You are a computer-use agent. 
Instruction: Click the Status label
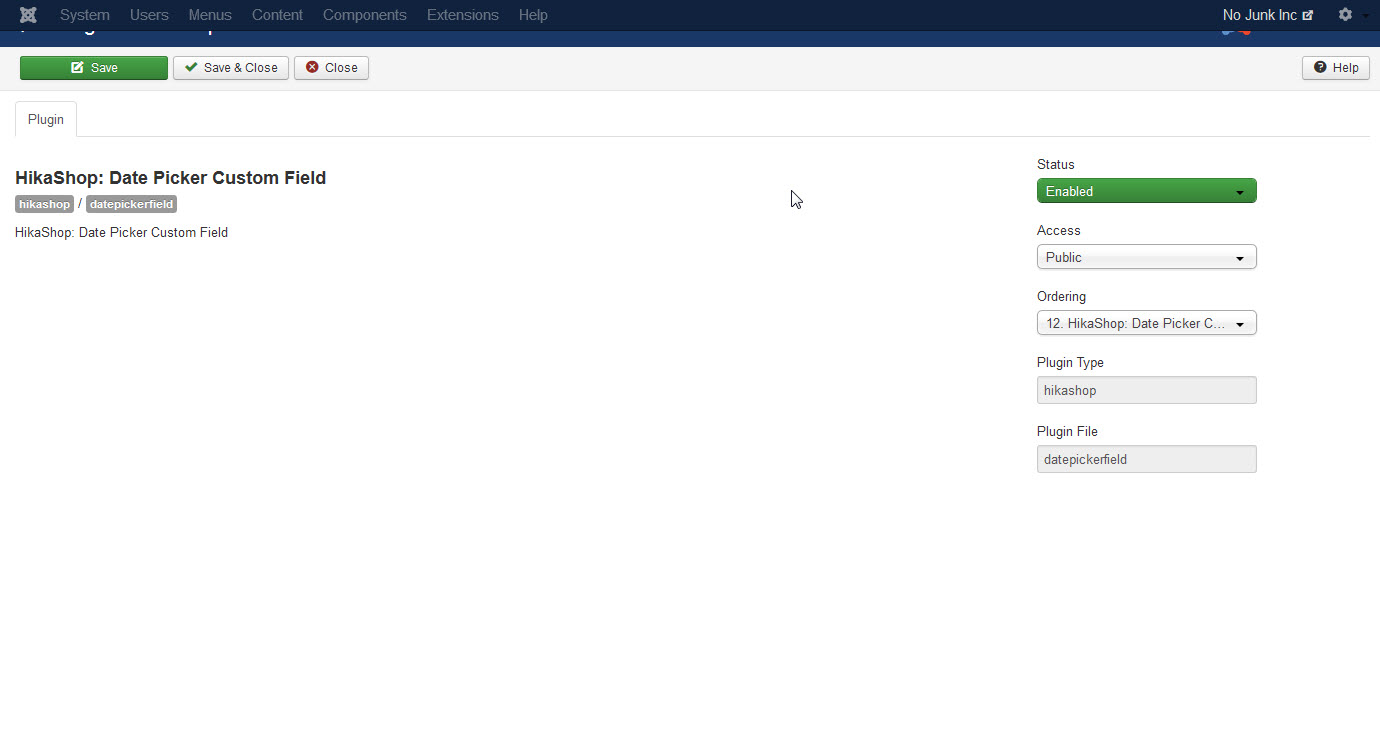click(x=1056, y=165)
